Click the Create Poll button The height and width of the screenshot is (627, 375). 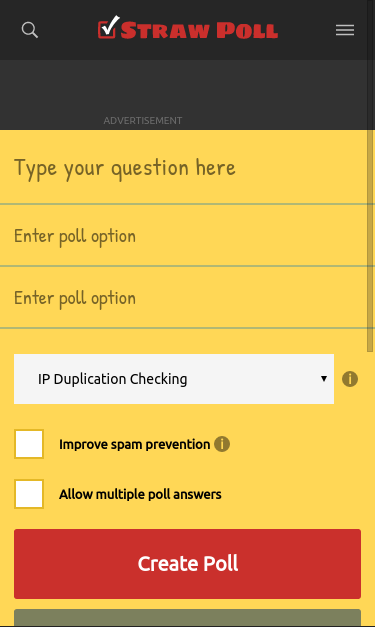[188, 564]
